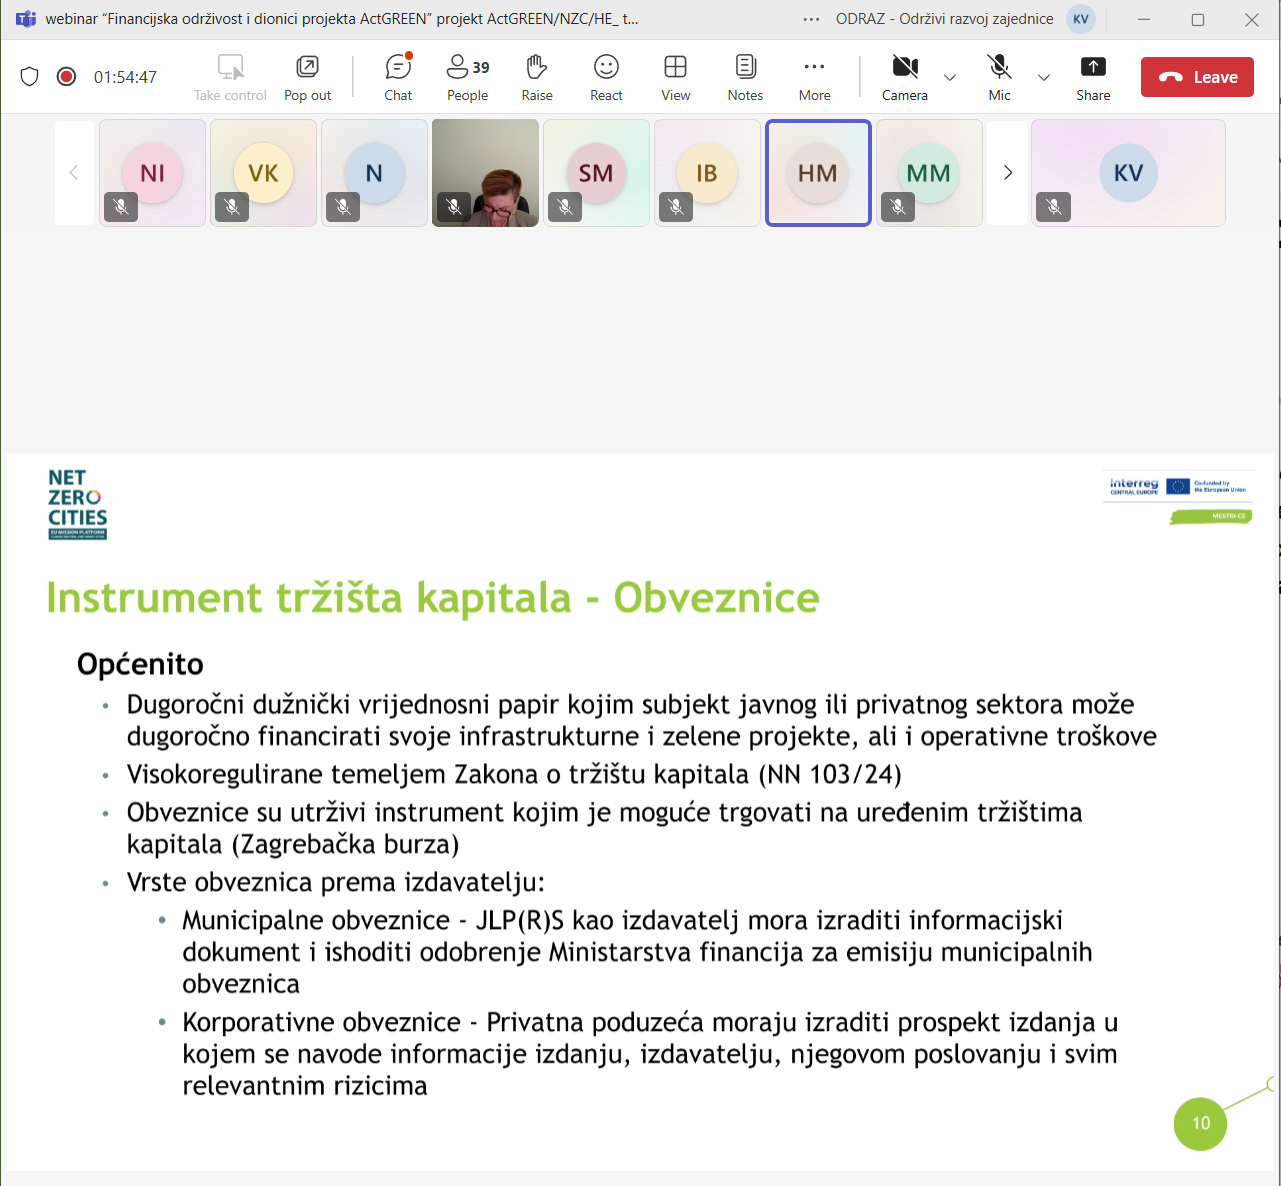Leave the meeting
The height and width of the screenshot is (1186, 1281).
1197,77
